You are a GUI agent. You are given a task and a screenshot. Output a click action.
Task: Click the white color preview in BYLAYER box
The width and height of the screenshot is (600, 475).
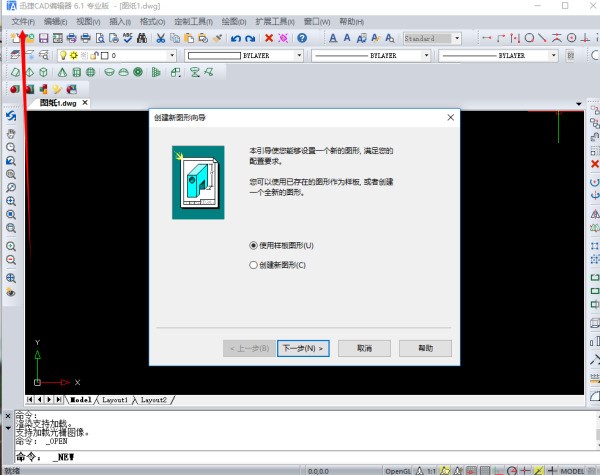click(x=214, y=55)
